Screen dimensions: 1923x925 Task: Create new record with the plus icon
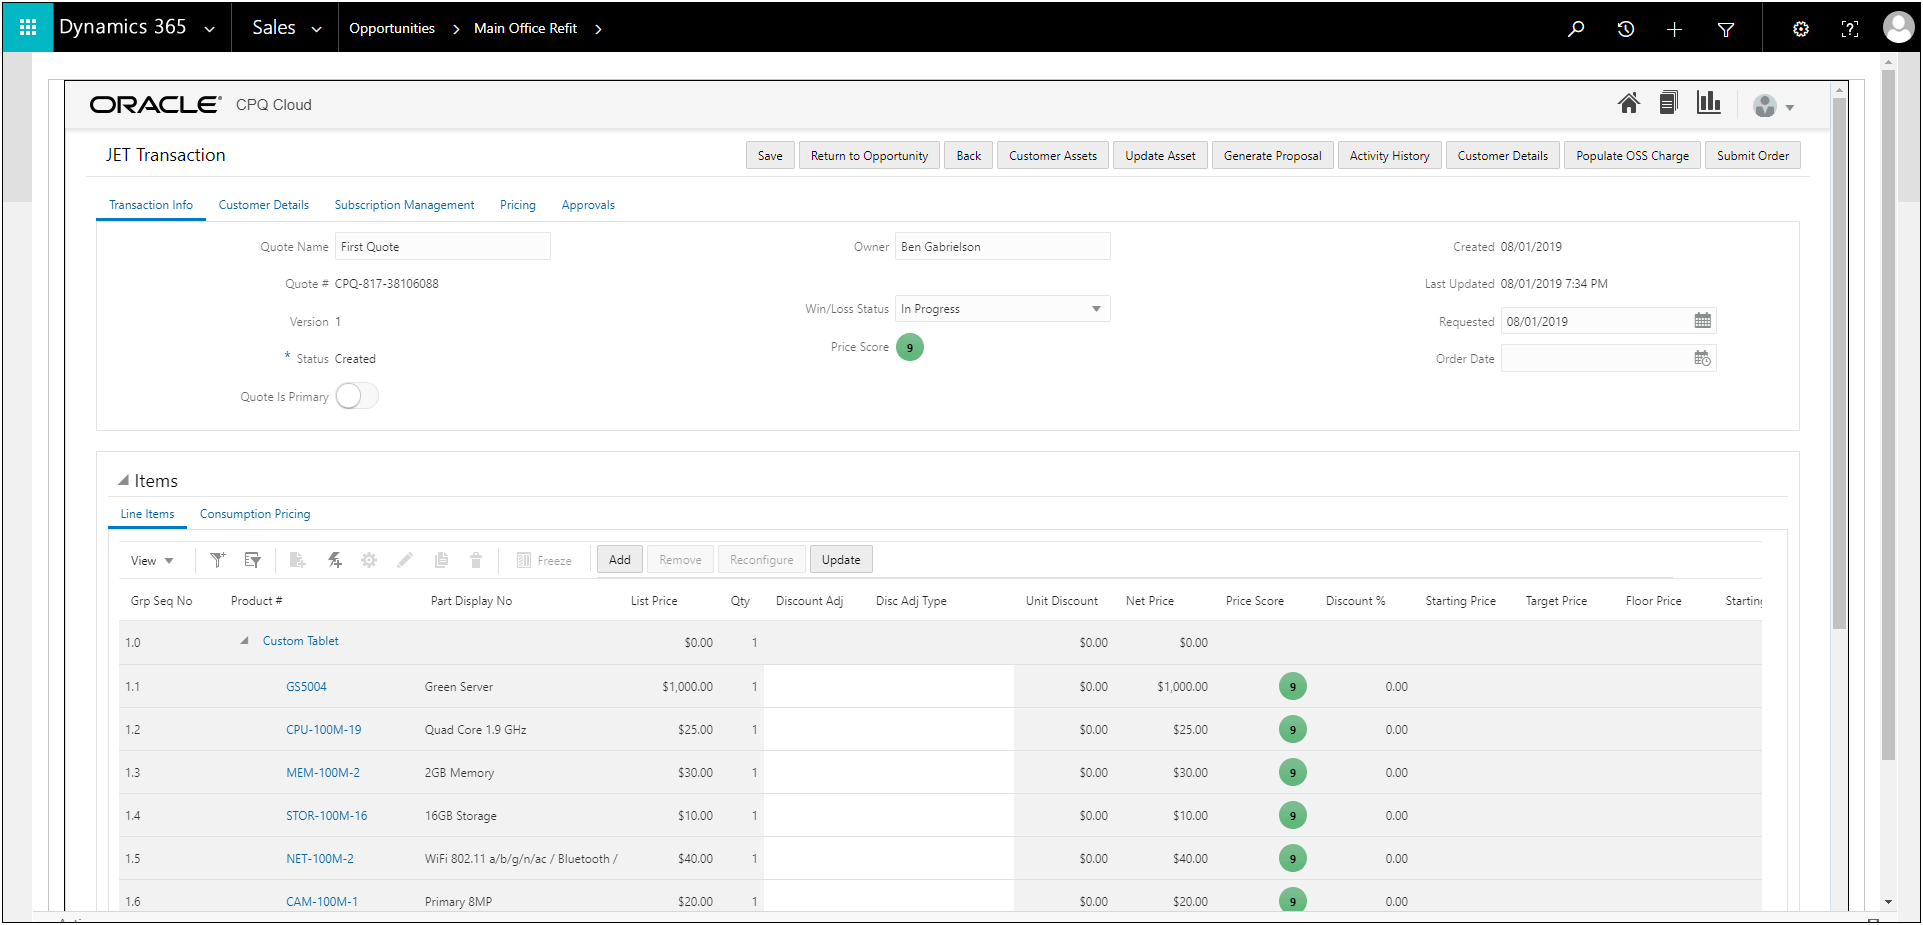(1675, 28)
